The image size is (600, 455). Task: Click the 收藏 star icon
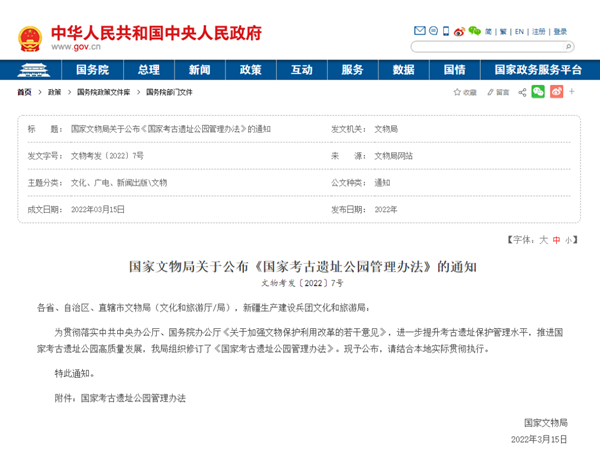click(x=457, y=92)
